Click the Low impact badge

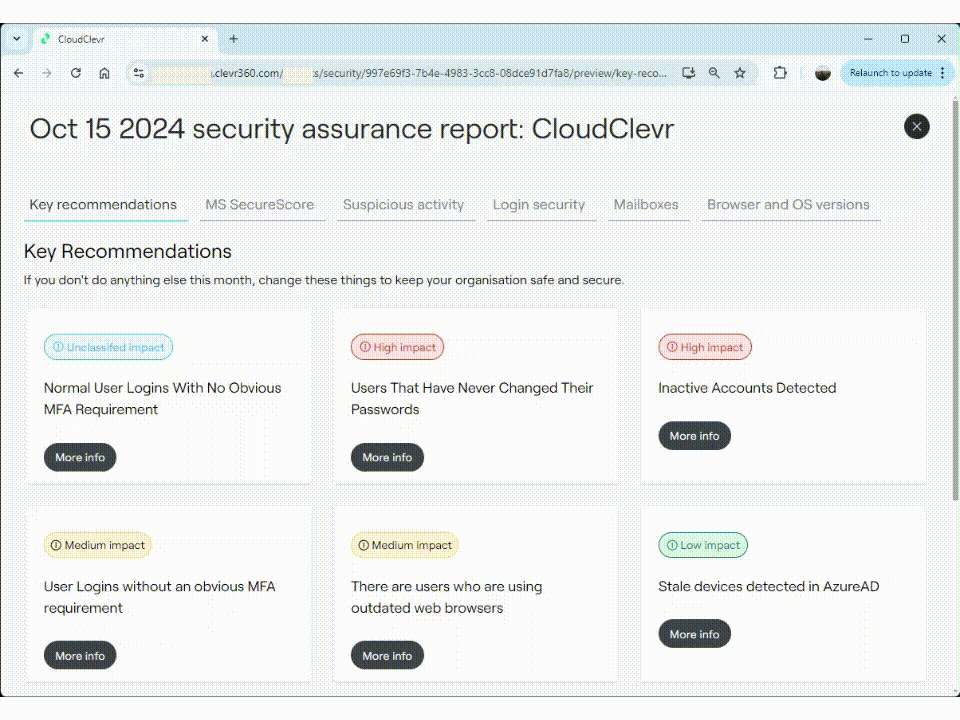click(x=703, y=545)
